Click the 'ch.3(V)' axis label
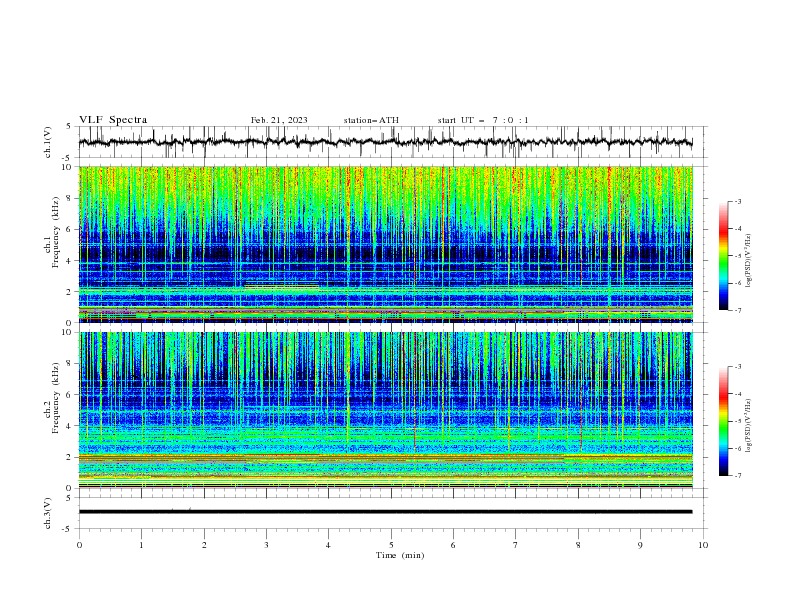This screenshot has width=792, height=612. [48, 513]
